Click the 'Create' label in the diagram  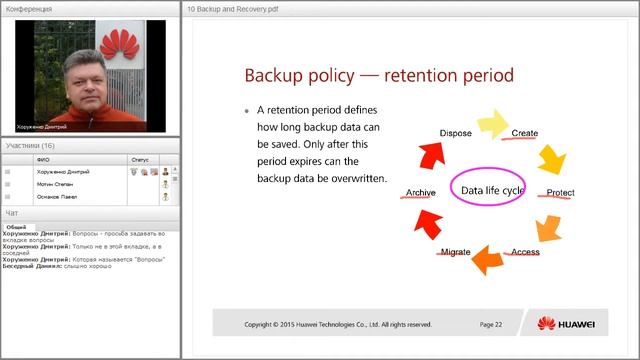click(x=524, y=133)
